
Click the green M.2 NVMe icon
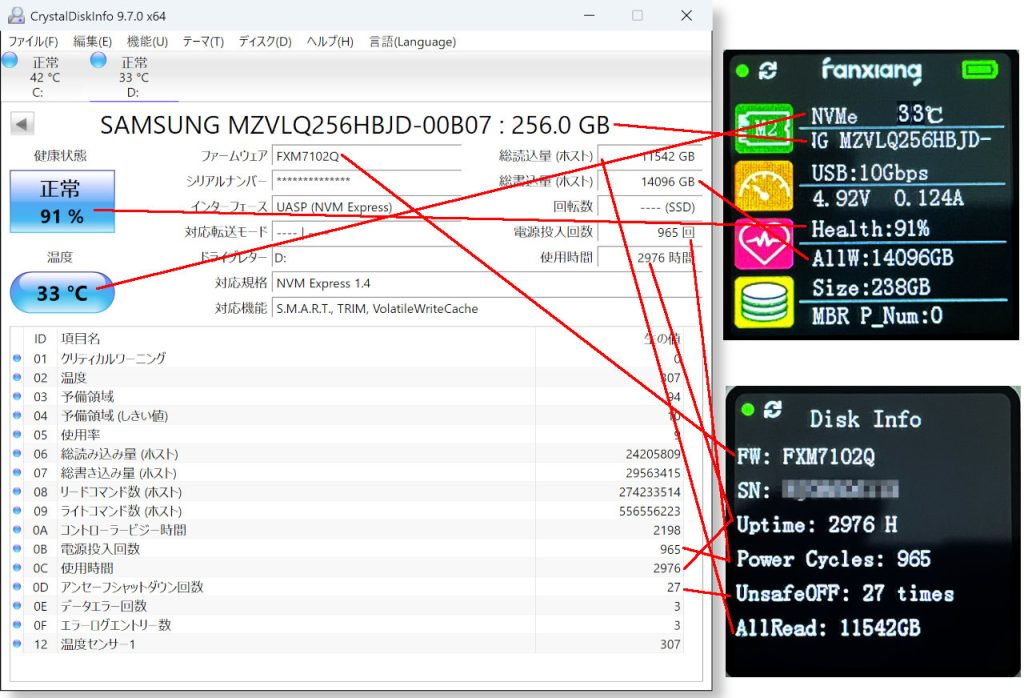point(764,131)
